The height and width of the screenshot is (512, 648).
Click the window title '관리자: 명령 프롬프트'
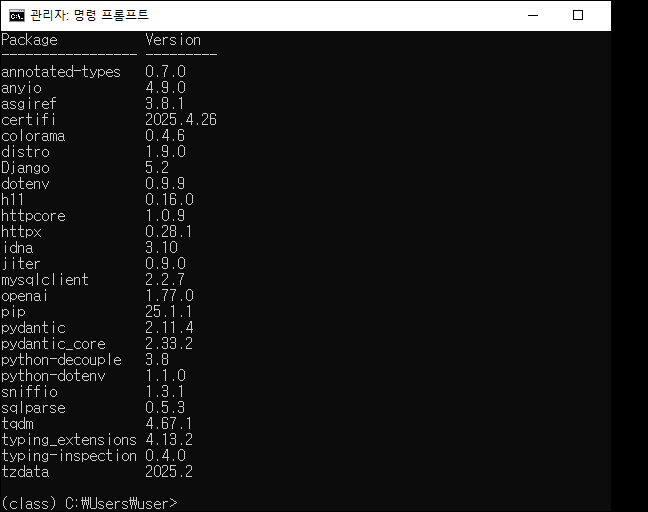coord(89,15)
